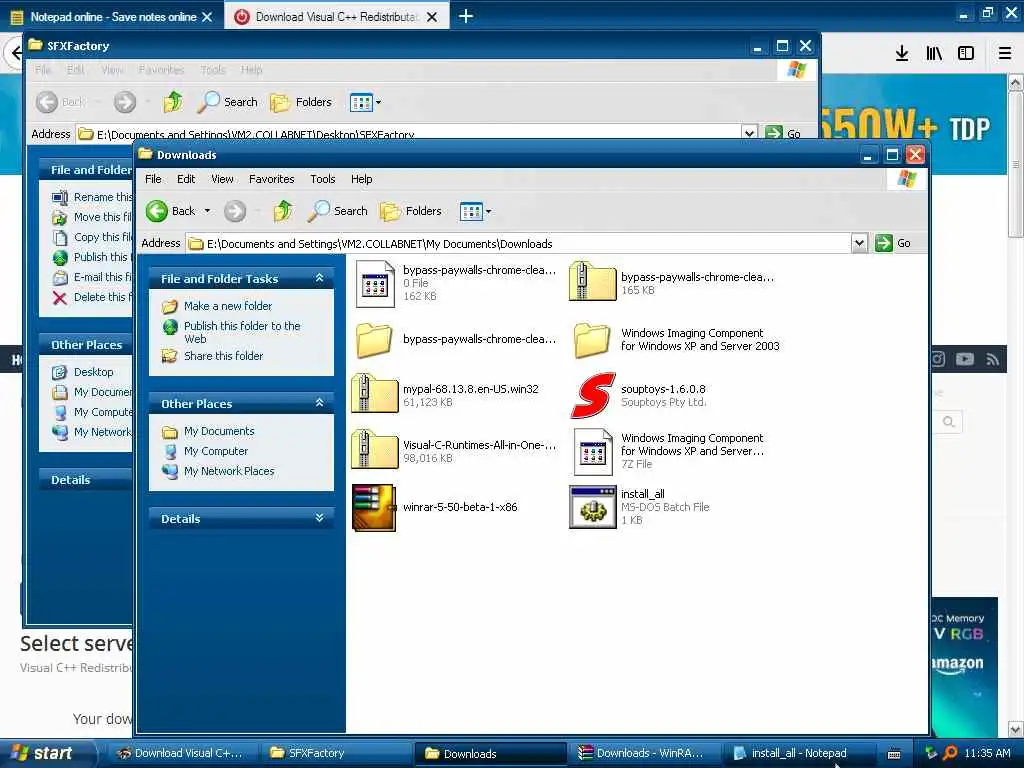Select souptoys-1.6.0.8 installer icon
The height and width of the screenshot is (768, 1024).
tap(593, 395)
